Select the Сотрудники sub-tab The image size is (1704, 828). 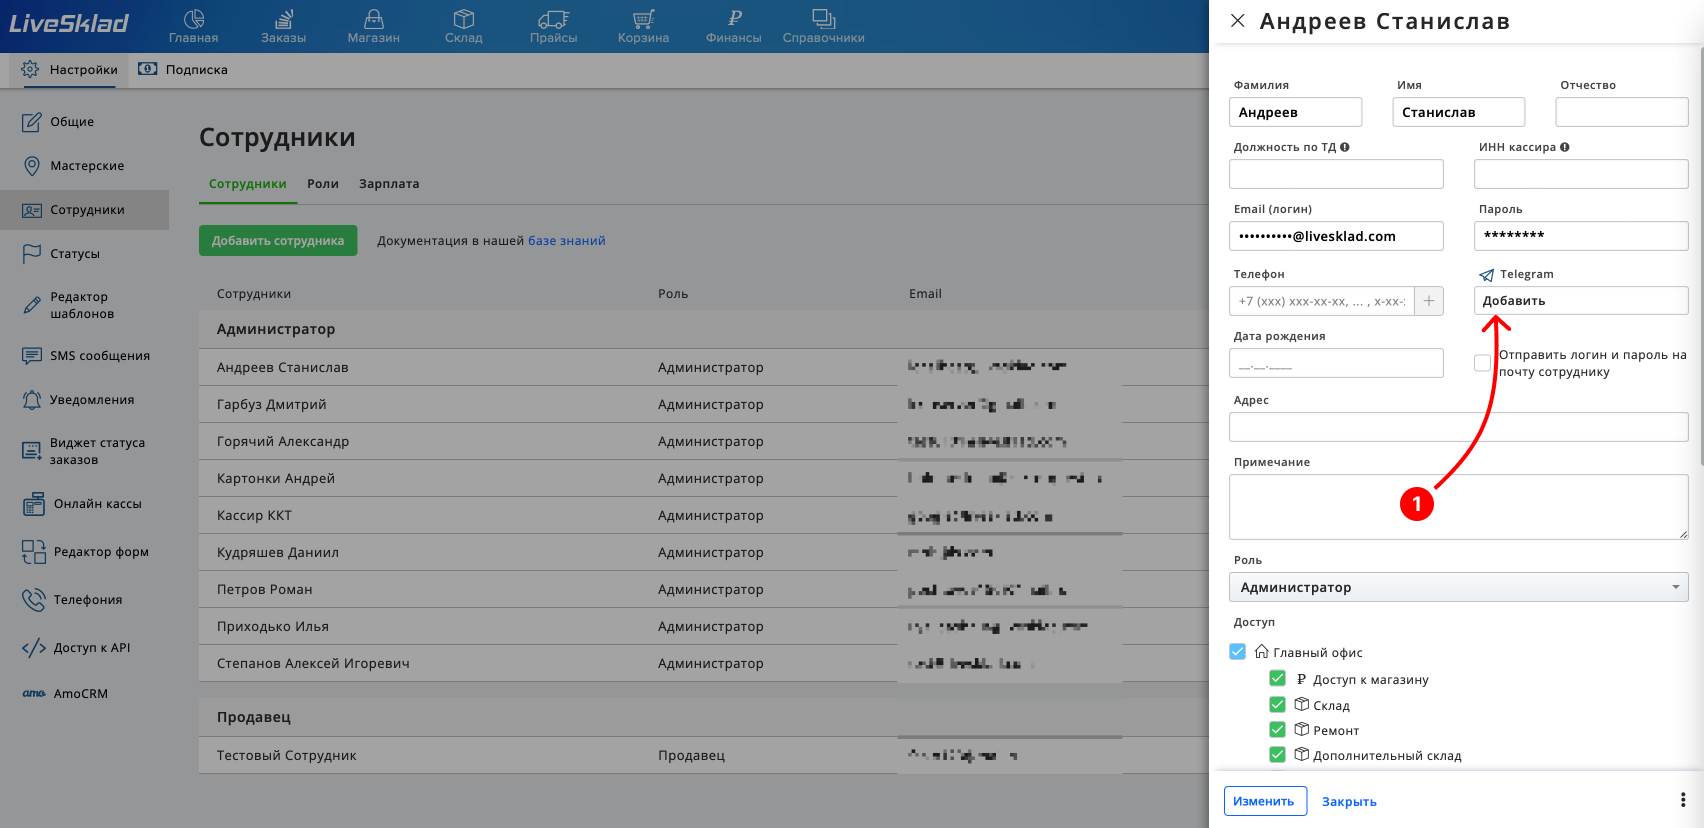248,184
